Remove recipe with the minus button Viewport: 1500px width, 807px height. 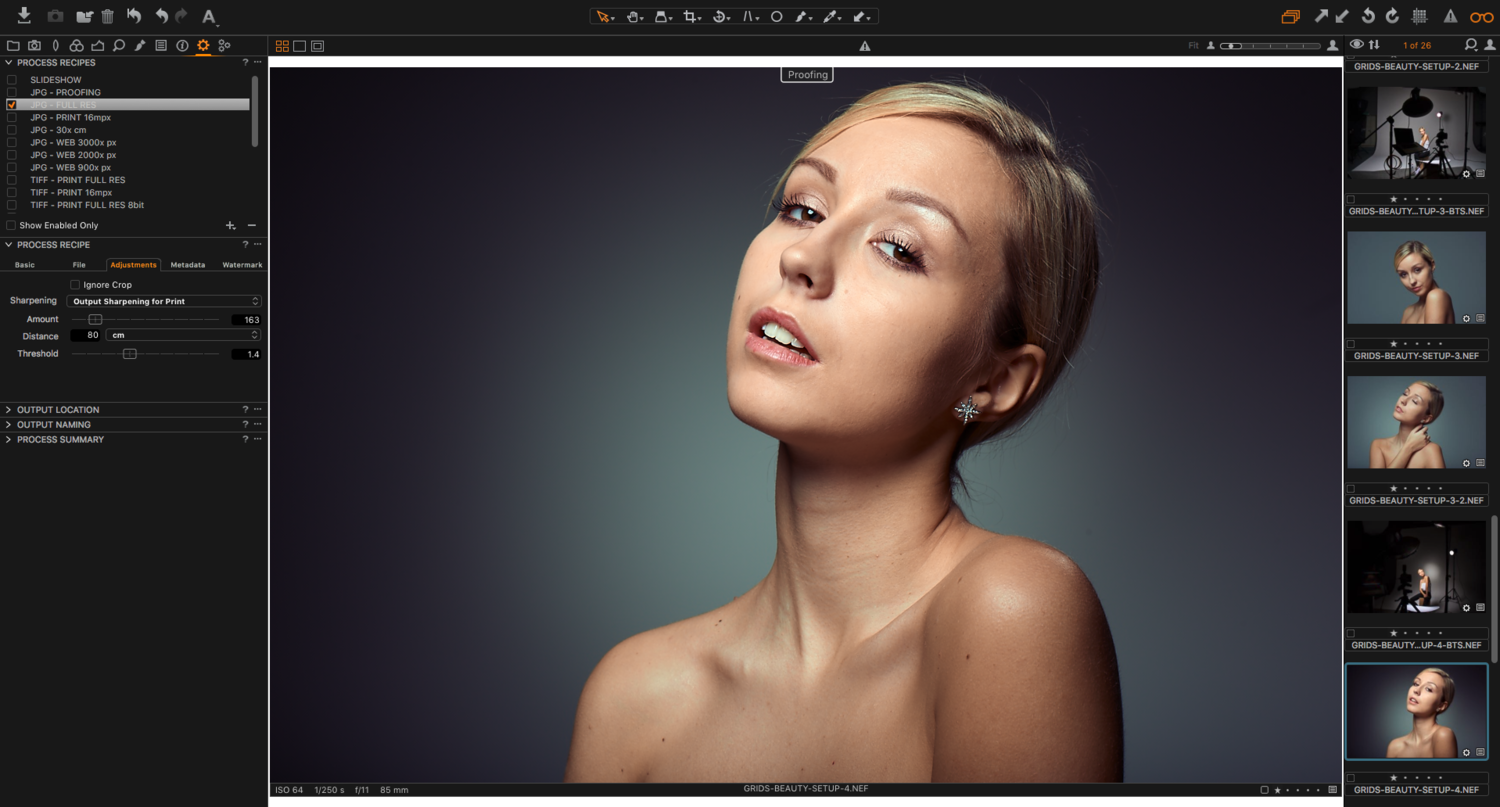click(x=252, y=226)
